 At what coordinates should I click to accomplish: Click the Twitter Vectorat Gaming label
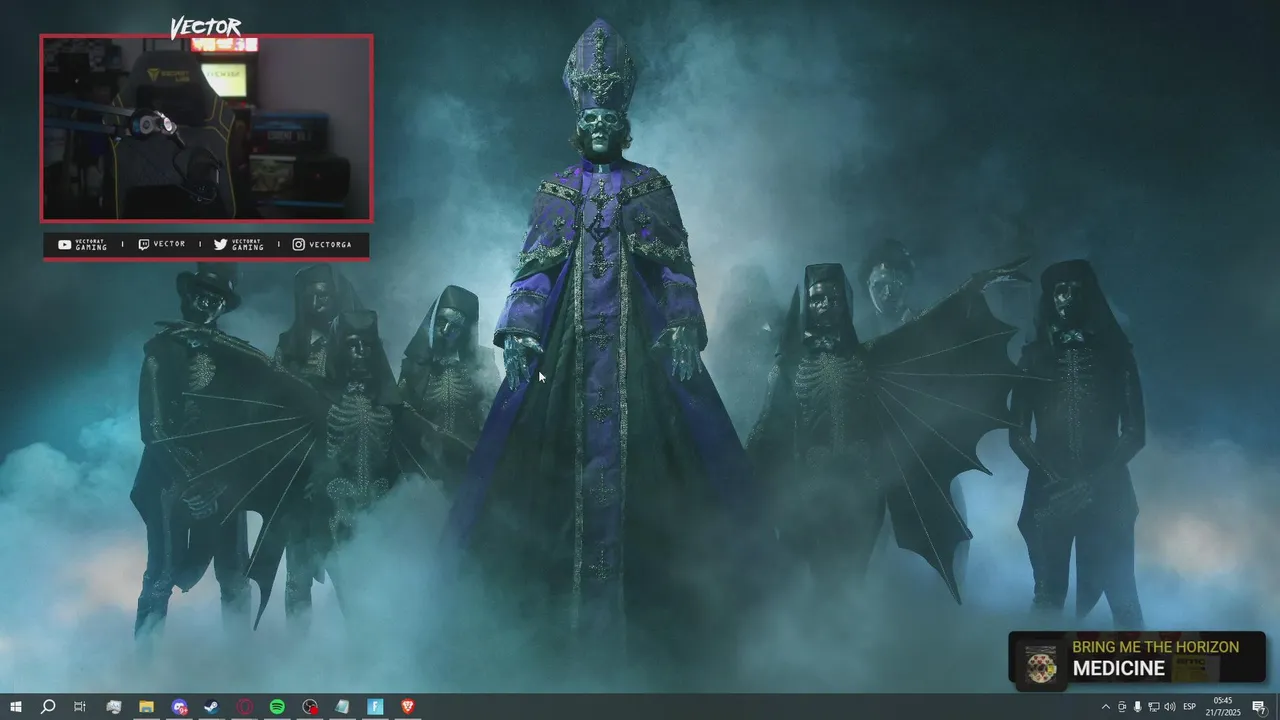click(x=239, y=245)
